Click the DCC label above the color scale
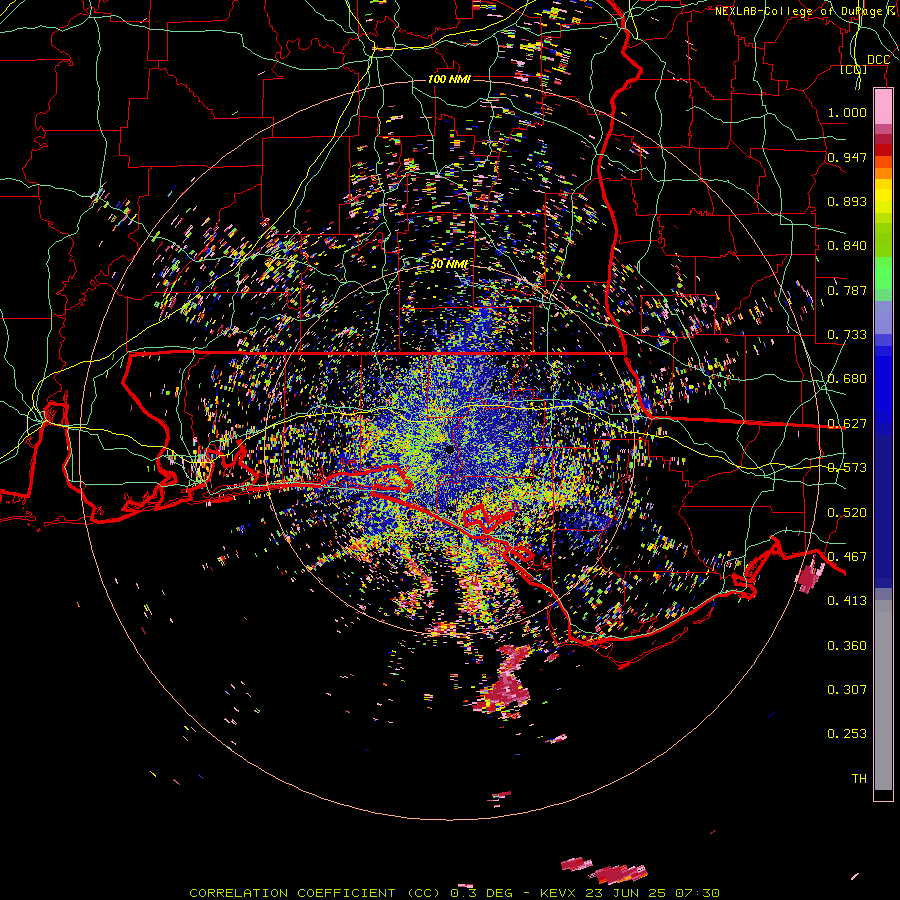Image resolution: width=900 pixels, height=900 pixels. point(878,60)
